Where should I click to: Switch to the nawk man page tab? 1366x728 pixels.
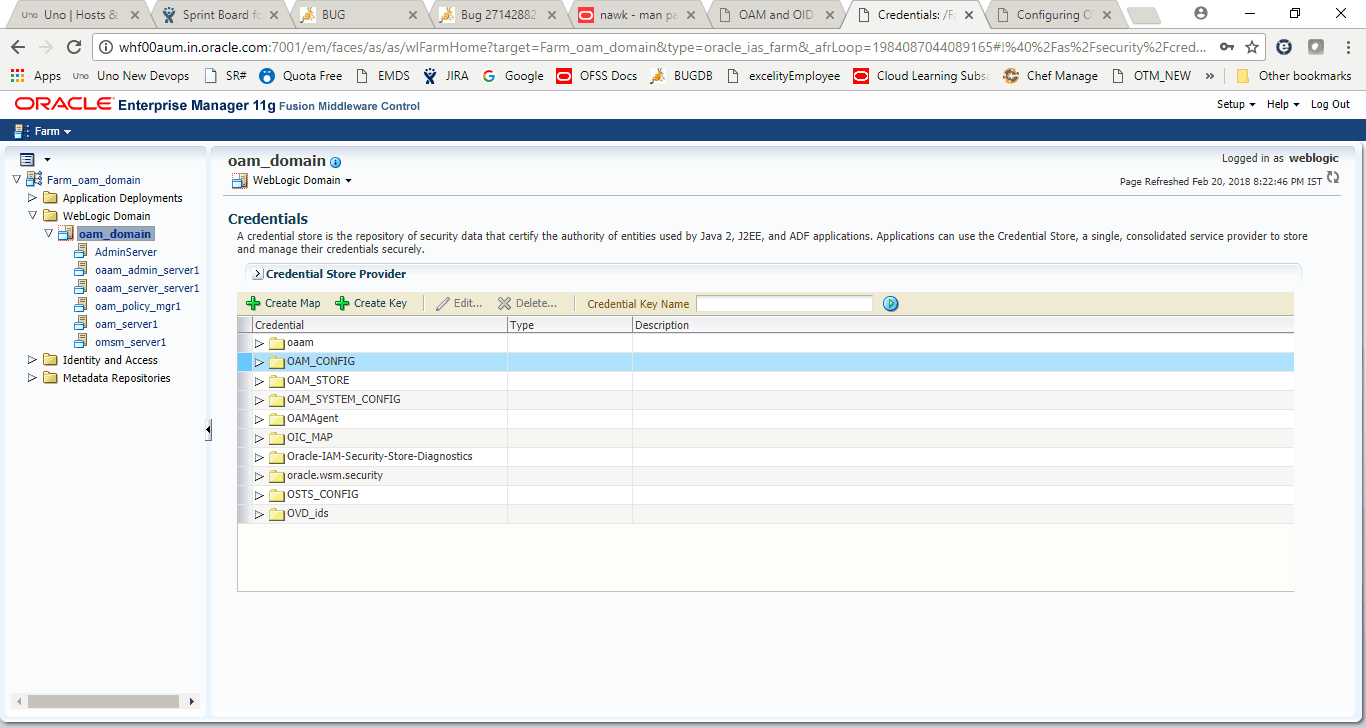638,15
